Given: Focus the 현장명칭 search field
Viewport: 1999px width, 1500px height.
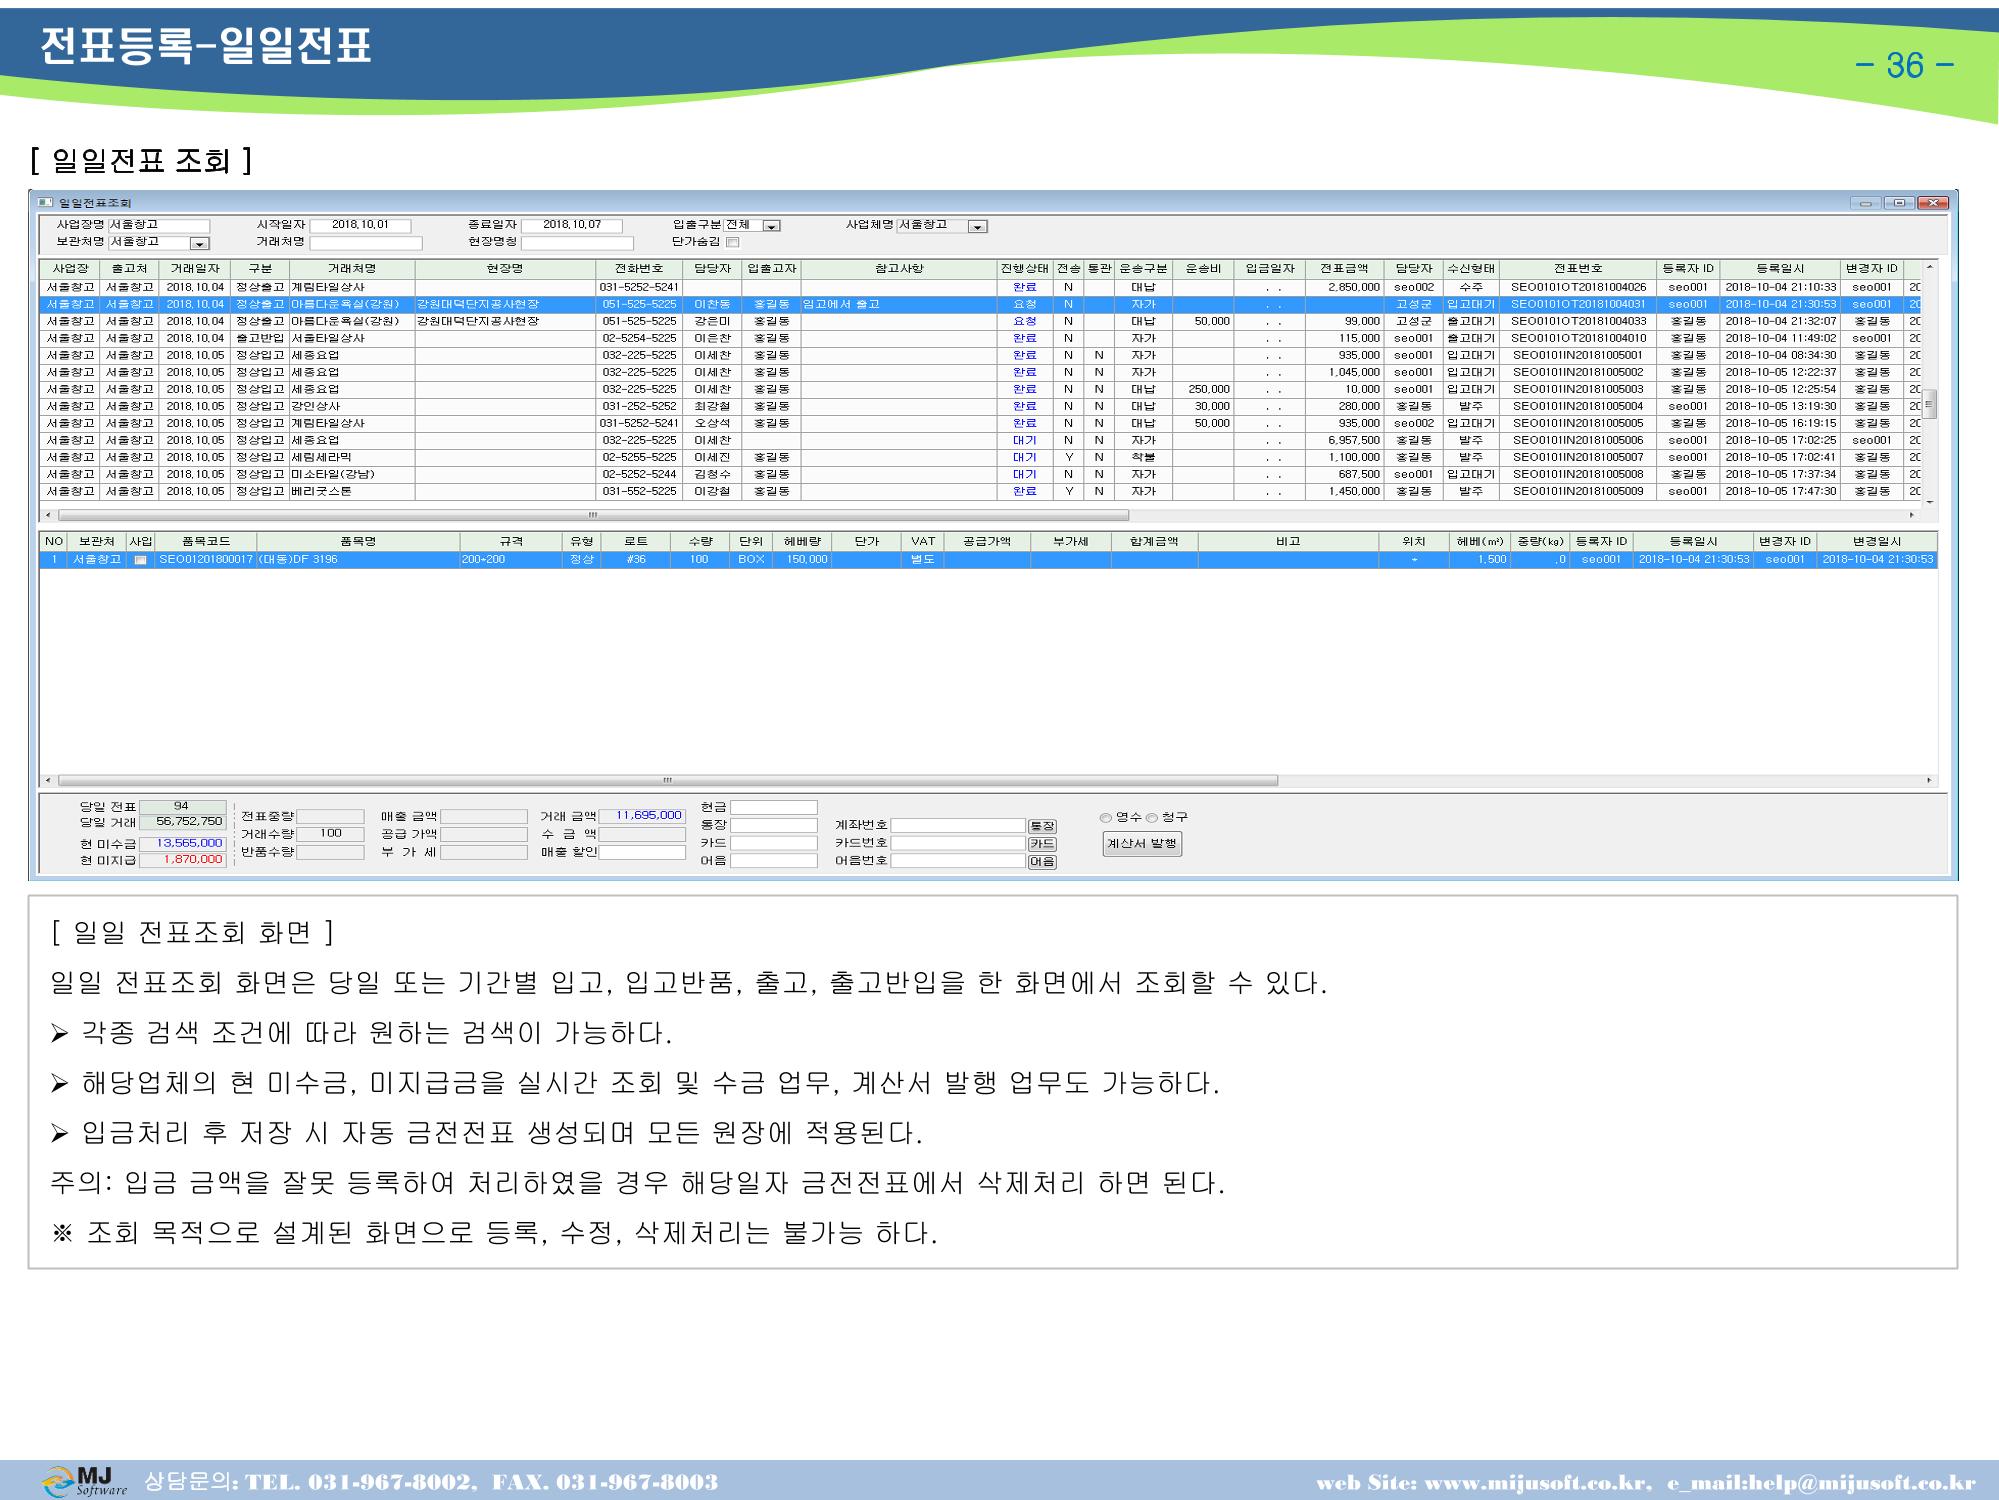Looking at the screenshot, I should pyautogui.click(x=578, y=243).
